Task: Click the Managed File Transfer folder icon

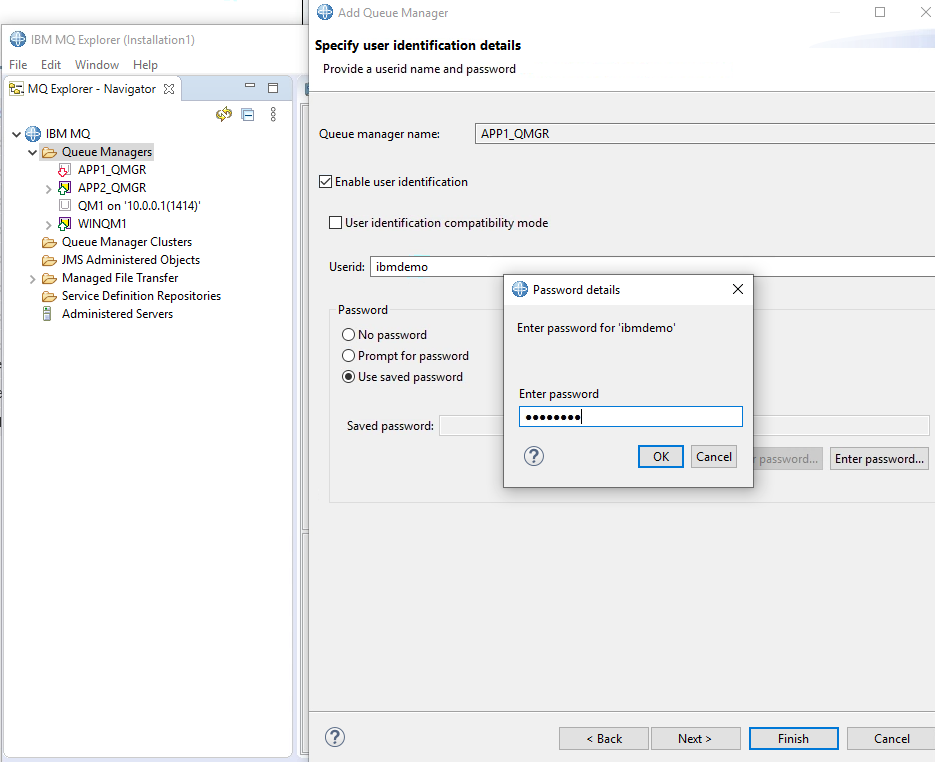Action: click(x=49, y=278)
